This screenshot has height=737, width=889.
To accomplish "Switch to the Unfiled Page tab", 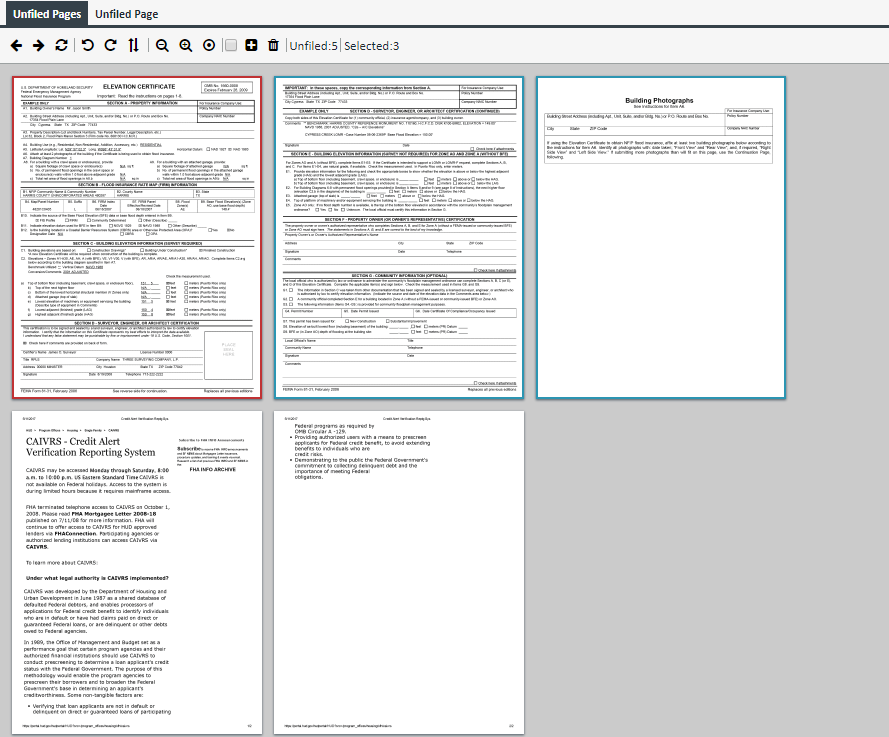I will point(127,14).
